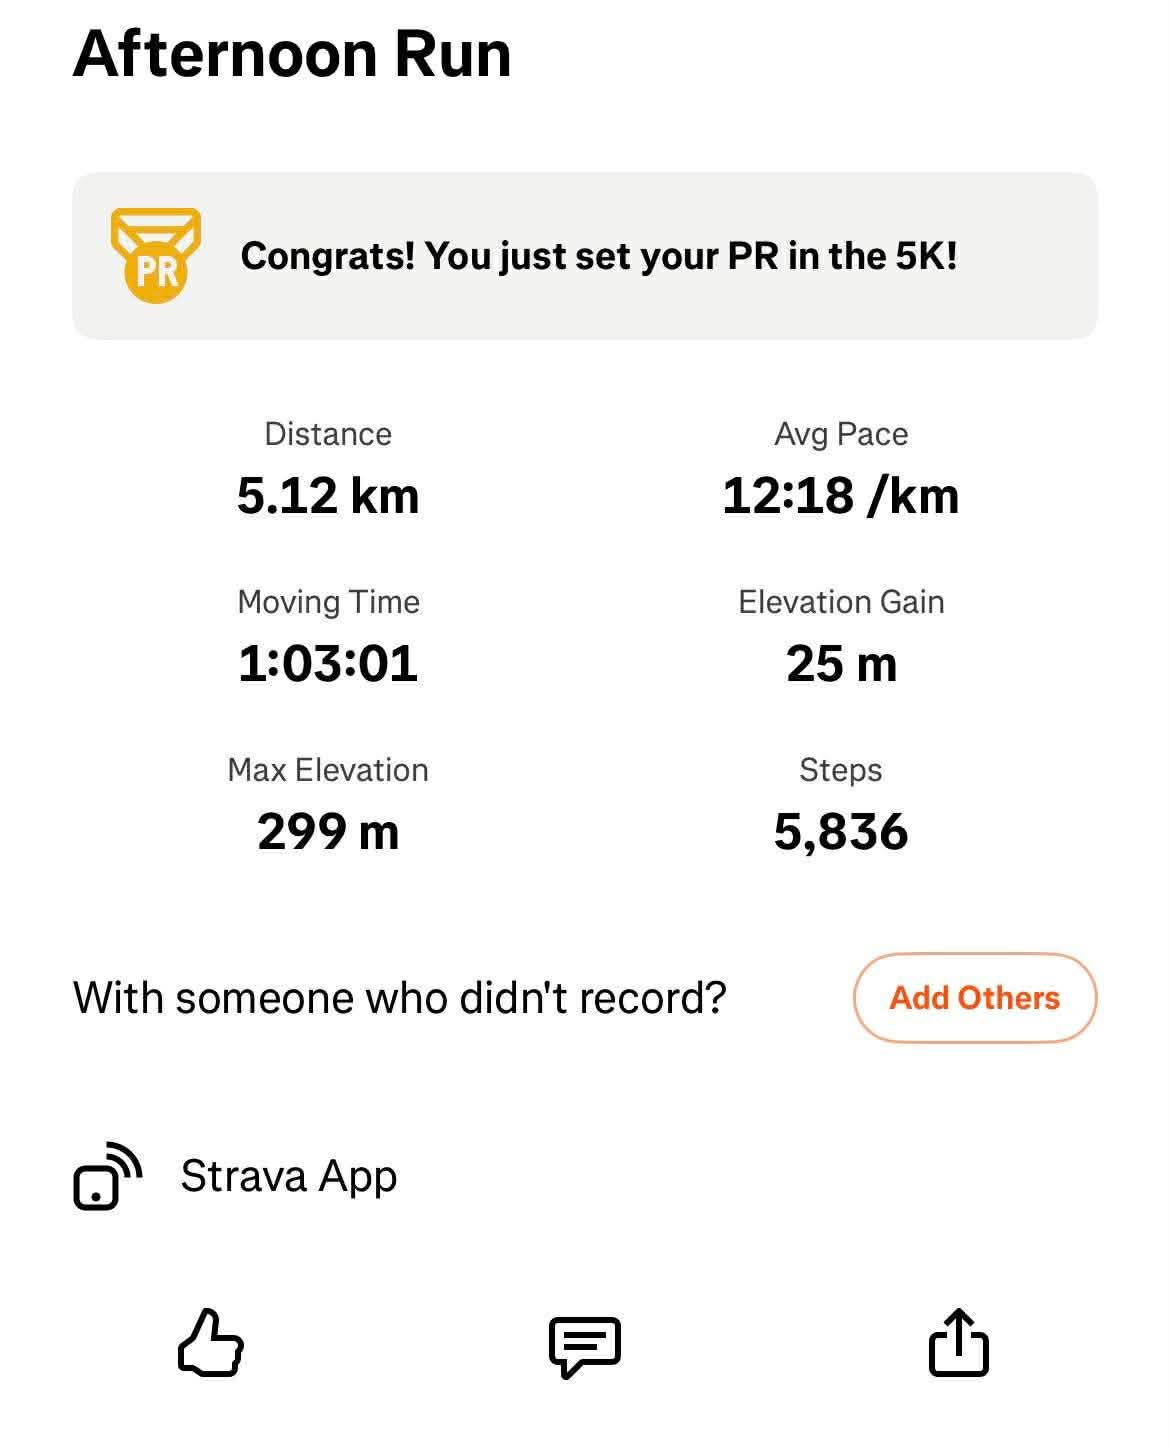The height and width of the screenshot is (1445, 1170).
Task: Tap the Distance stat label
Action: pyautogui.click(x=328, y=434)
